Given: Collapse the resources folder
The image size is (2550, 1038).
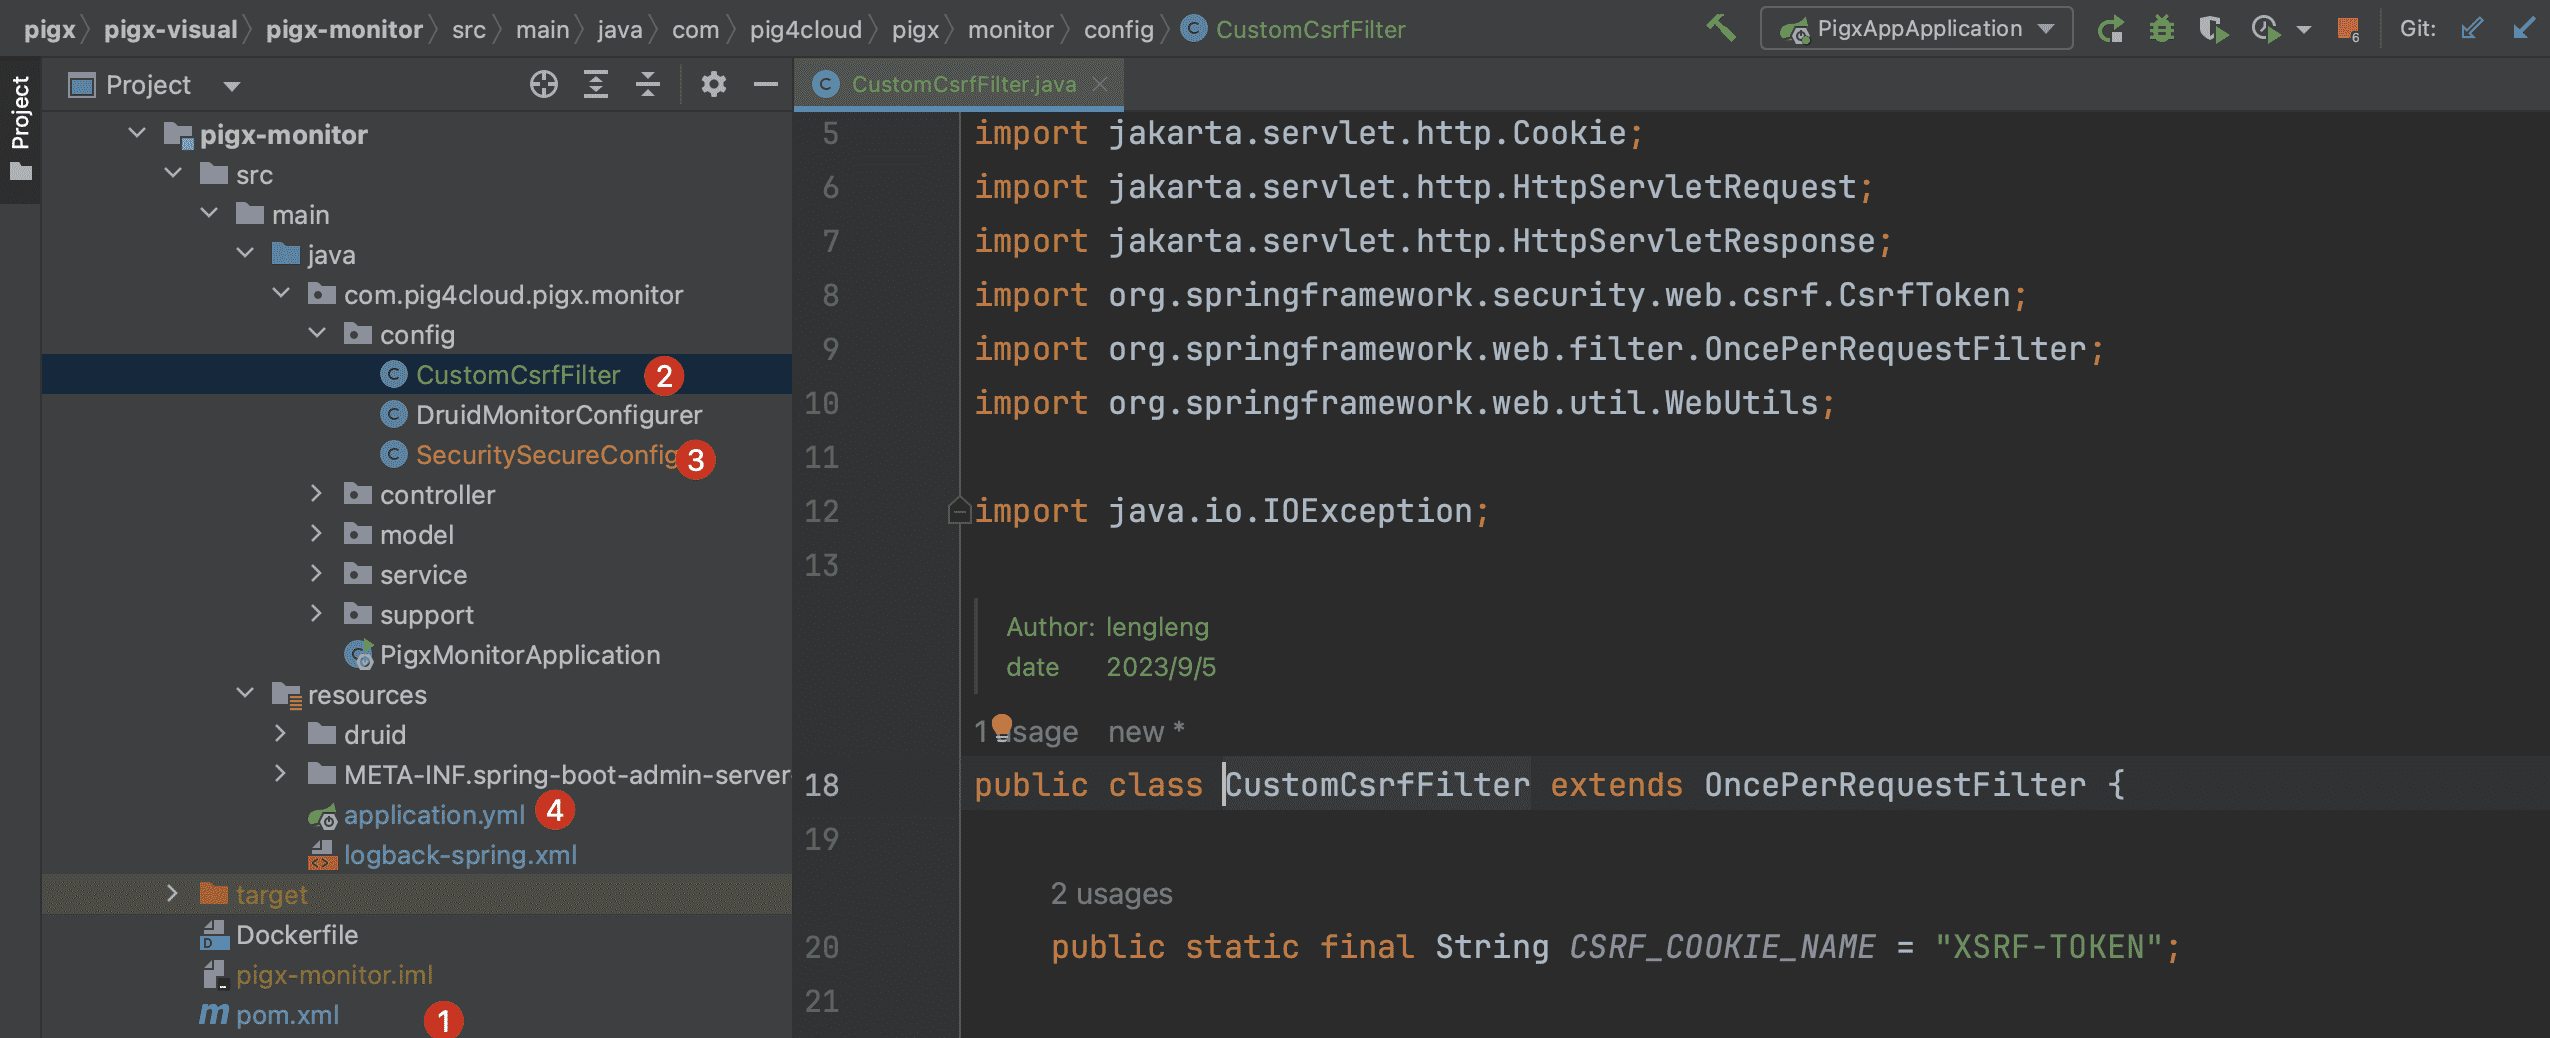Looking at the screenshot, I should pos(245,694).
